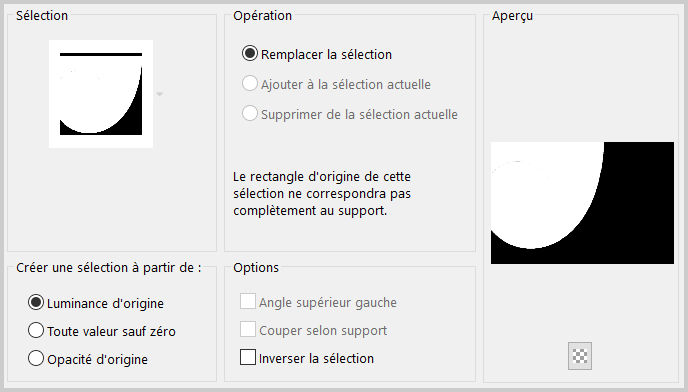
Task: Open the selection thumbnail dropdown arrow
Action: [160, 94]
